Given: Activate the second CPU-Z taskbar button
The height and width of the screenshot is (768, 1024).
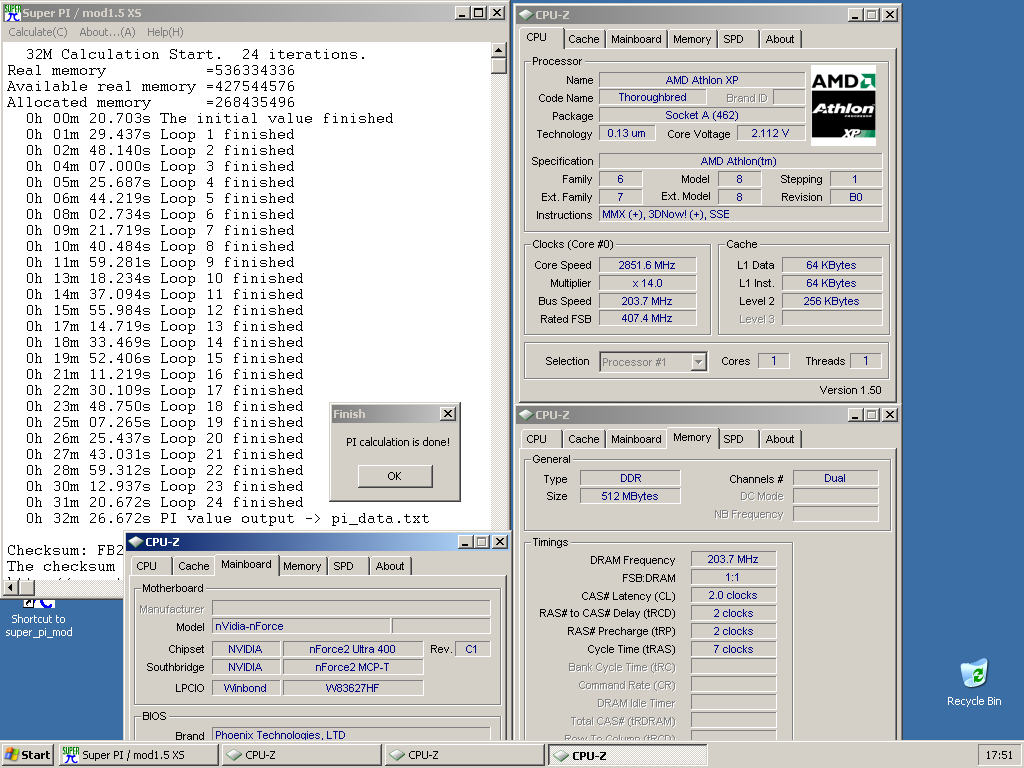Looking at the screenshot, I should [464, 755].
